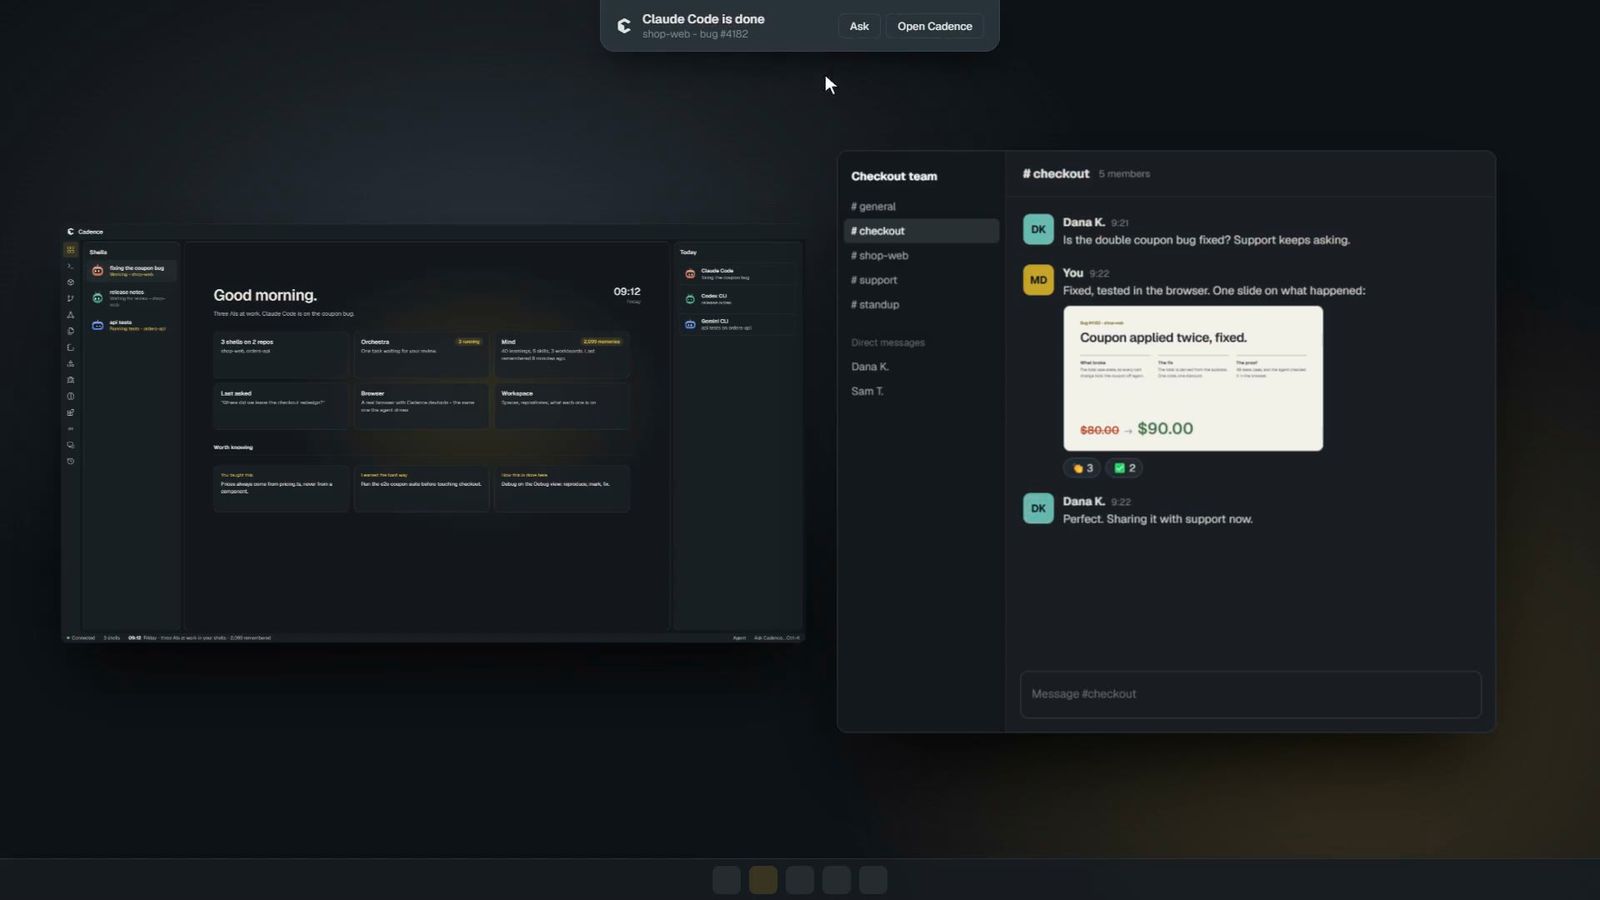Screen dimensions: 1600x900
Task: Click the first dock slot in the taskbar
Action: pyautogui.click(x=726, y=880)
